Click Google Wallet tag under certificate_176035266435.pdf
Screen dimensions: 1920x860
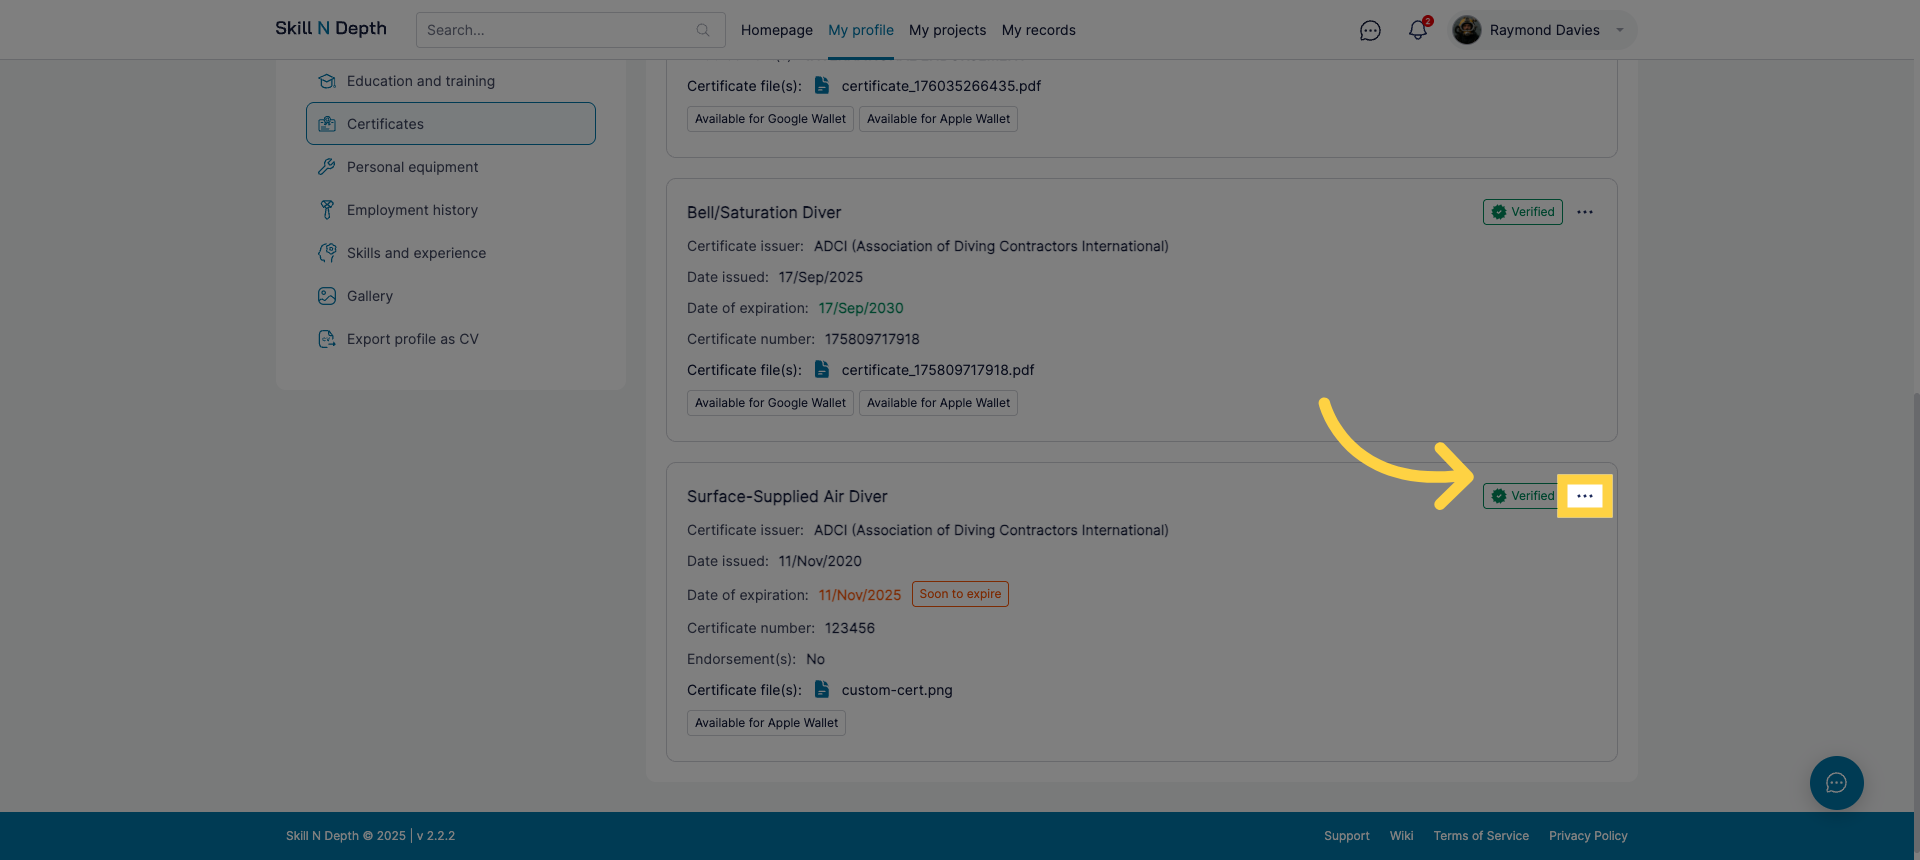click(x=770, y=119)
